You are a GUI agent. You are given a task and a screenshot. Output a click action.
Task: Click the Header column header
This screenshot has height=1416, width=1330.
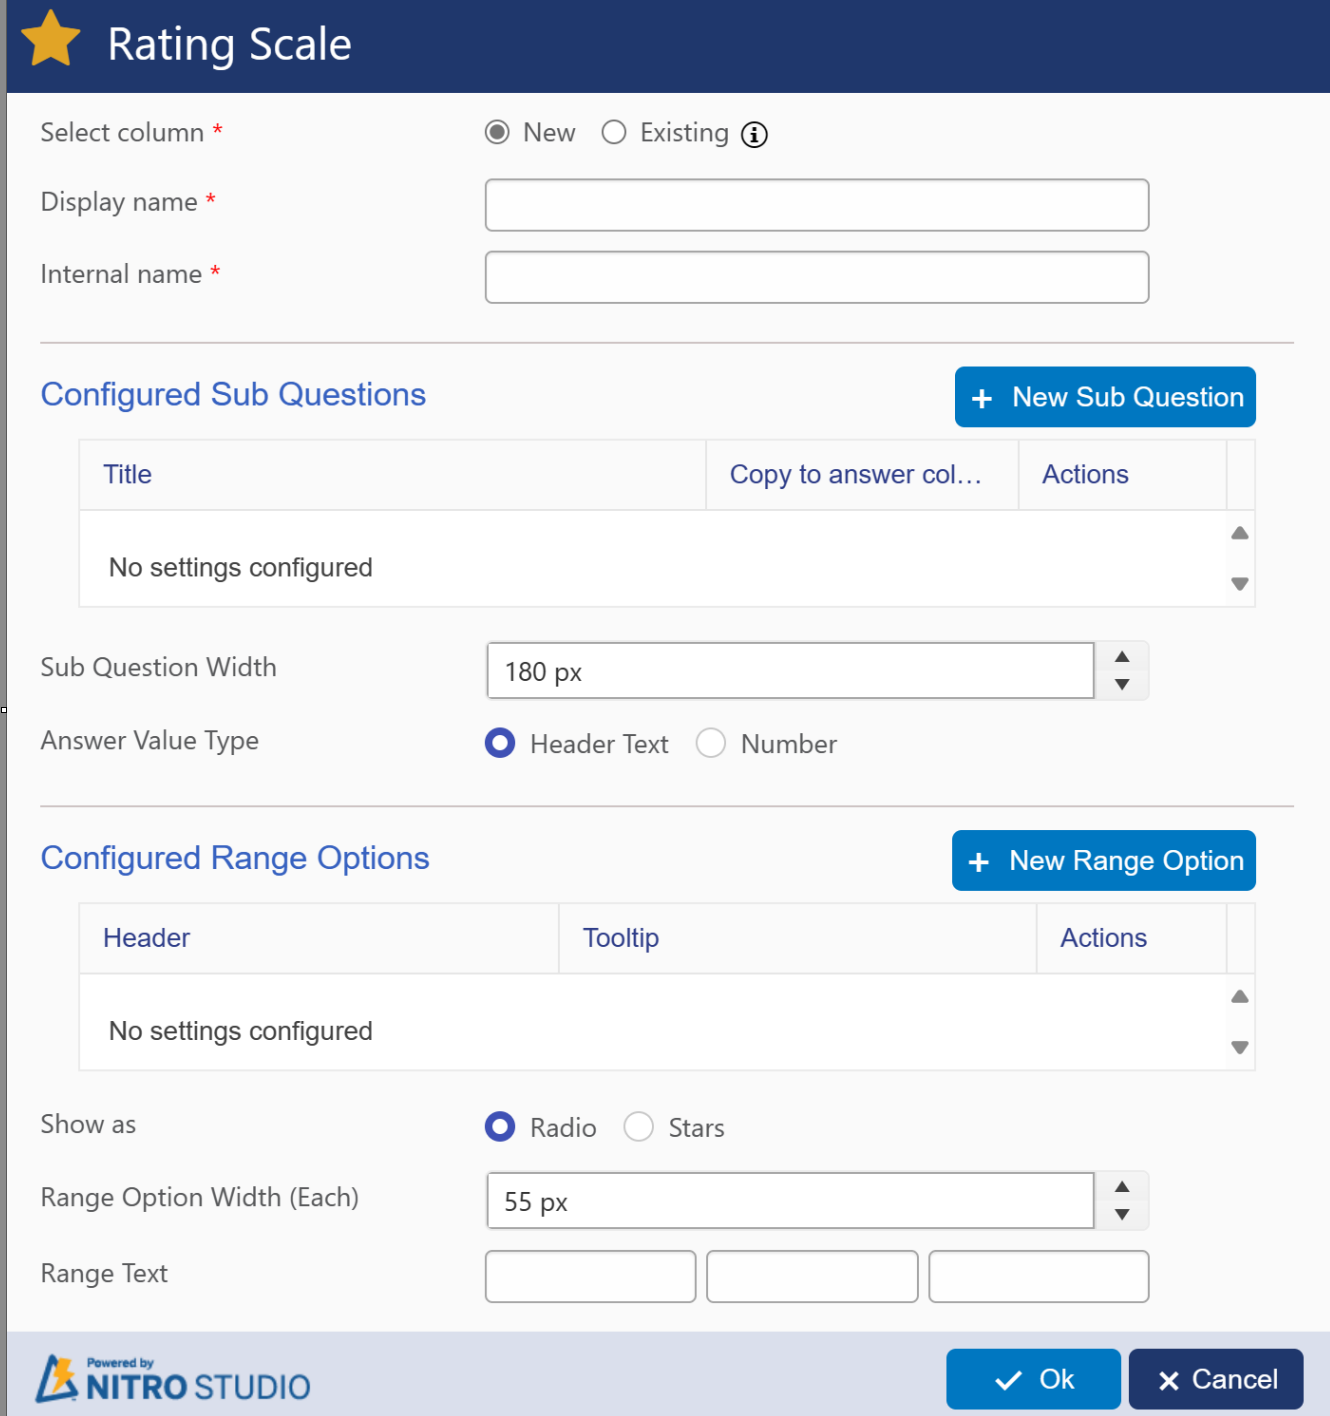click(x=318, y=938)
